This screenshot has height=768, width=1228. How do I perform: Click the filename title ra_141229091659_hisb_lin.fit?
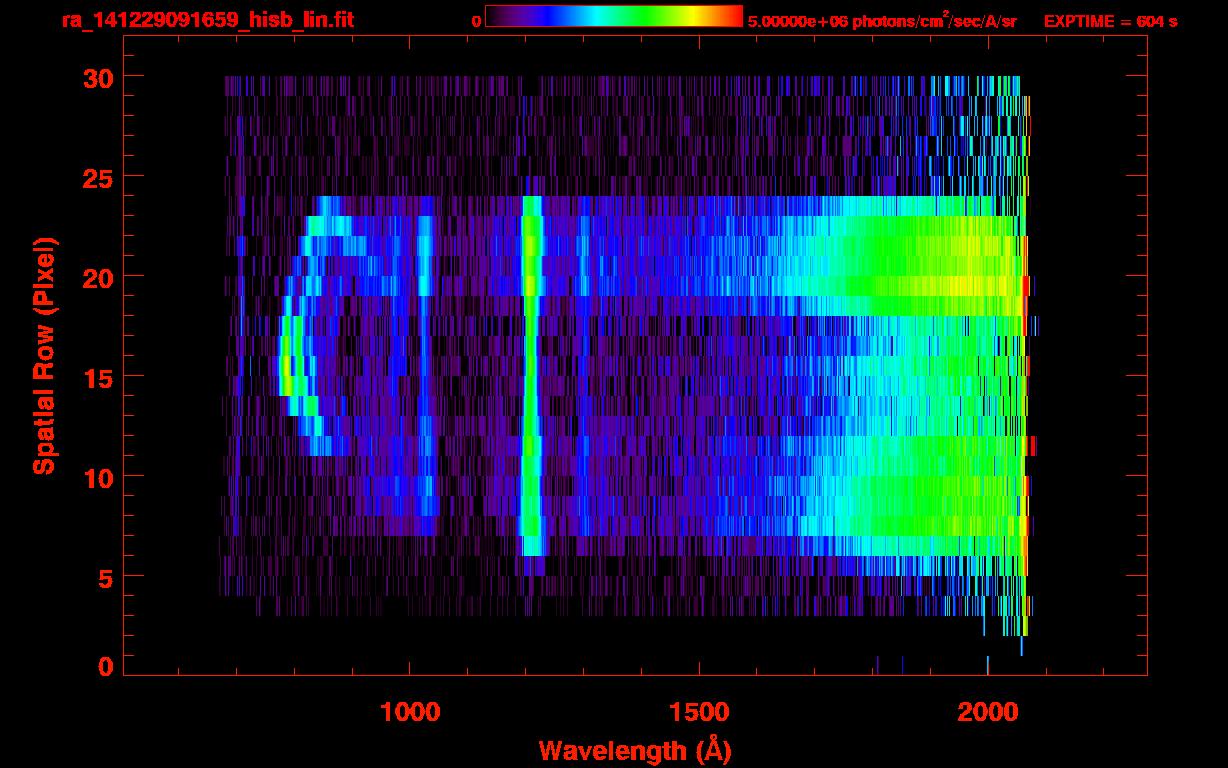[x=207, y=20]
